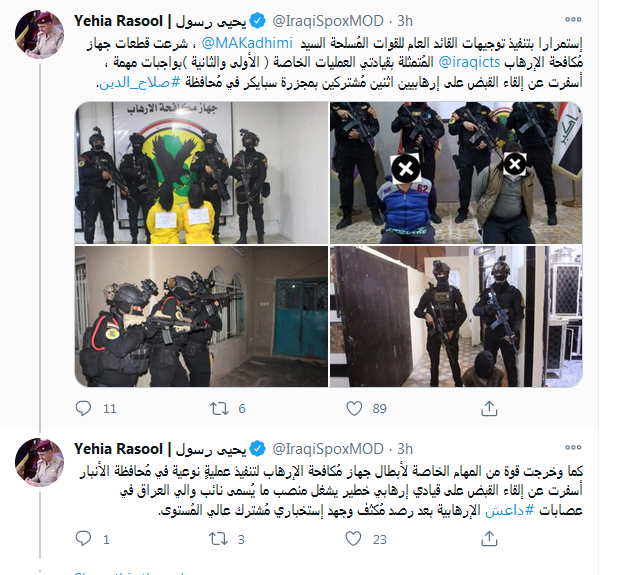
Task: Open the @iraqicts mention link
Action: tap(469, 62)
